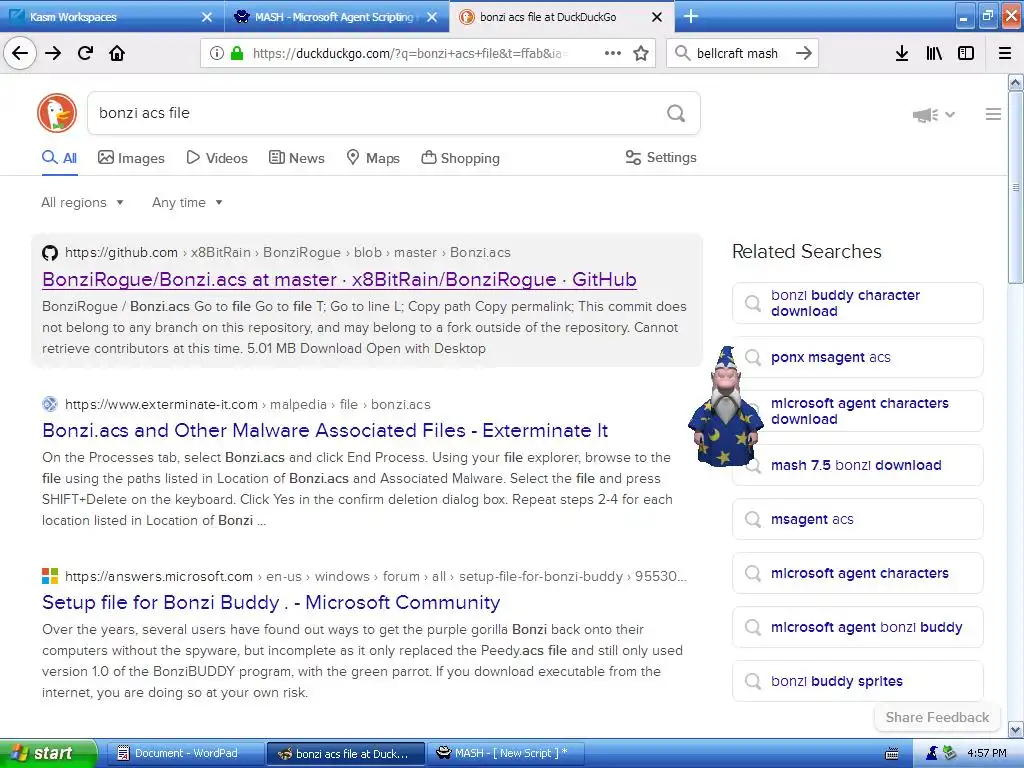
Task: Search bonzi buddy character download
Action: 857,303
